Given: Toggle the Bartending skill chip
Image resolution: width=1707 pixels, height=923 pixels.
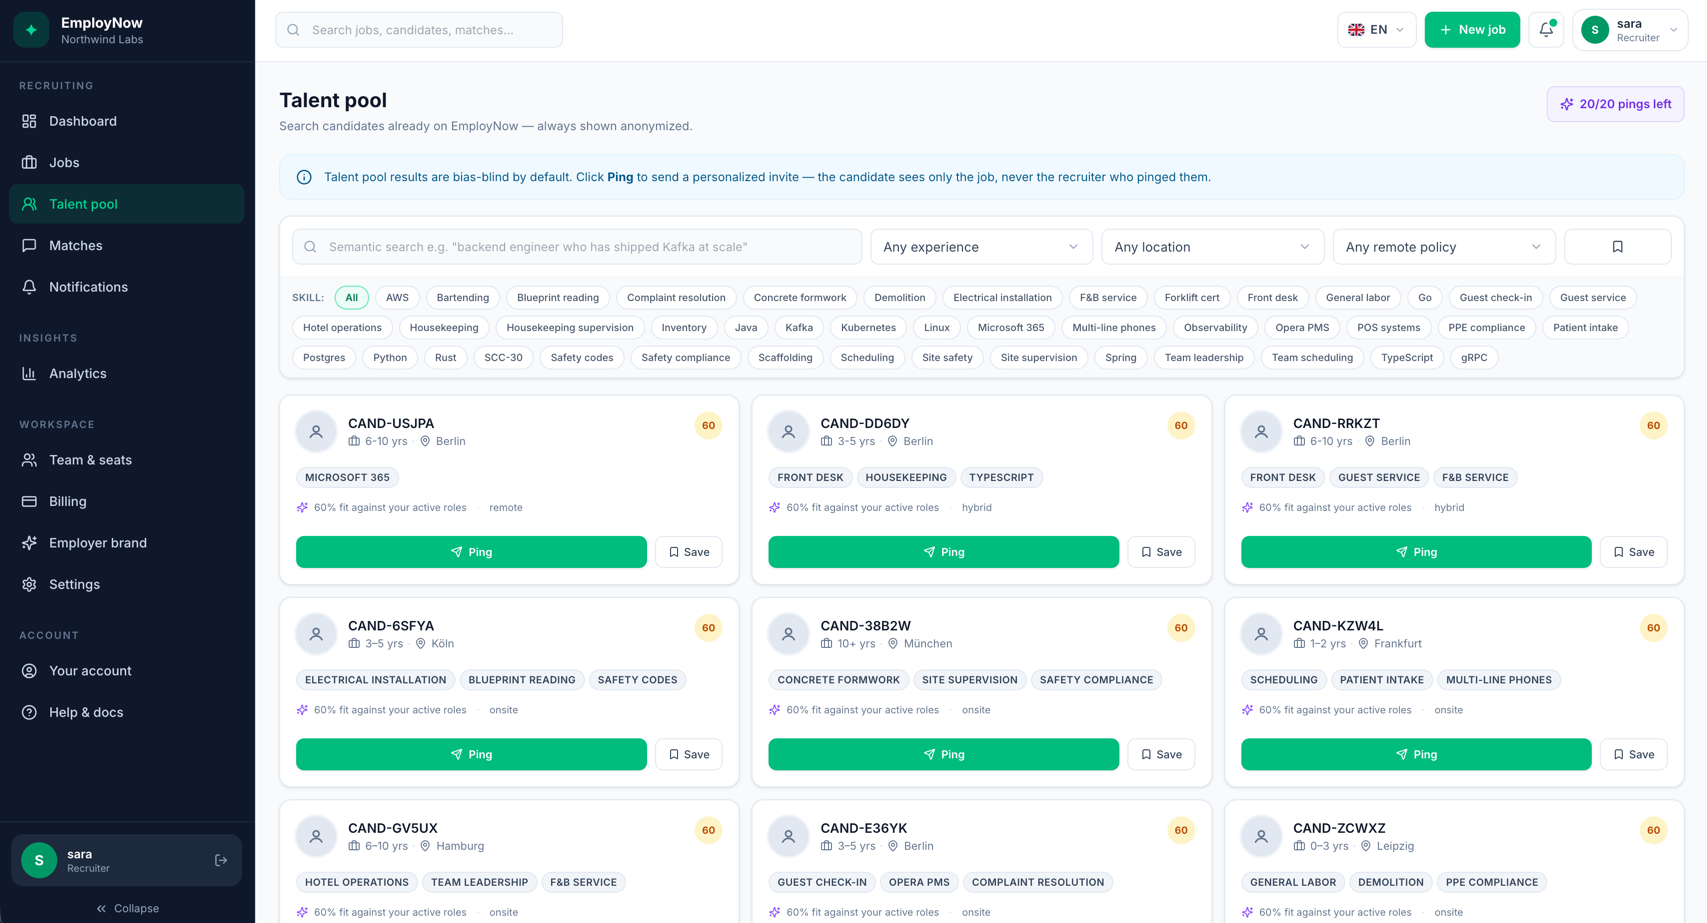Looking at the screenshot, I should pyautogui.click(x=463, y=298).
